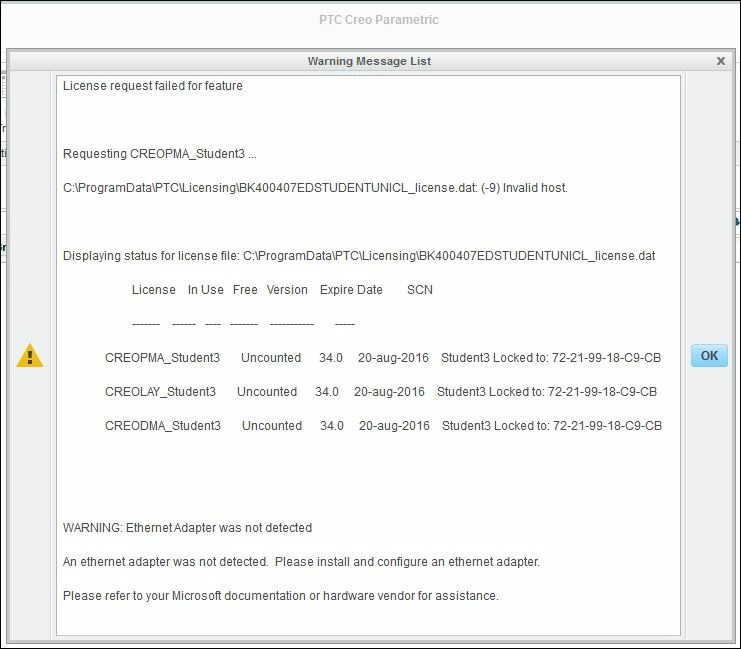741x649 pixels.
Task: Select the 'Requesting CREOPMA_Student3 ...' line
Action: point(160,154)
